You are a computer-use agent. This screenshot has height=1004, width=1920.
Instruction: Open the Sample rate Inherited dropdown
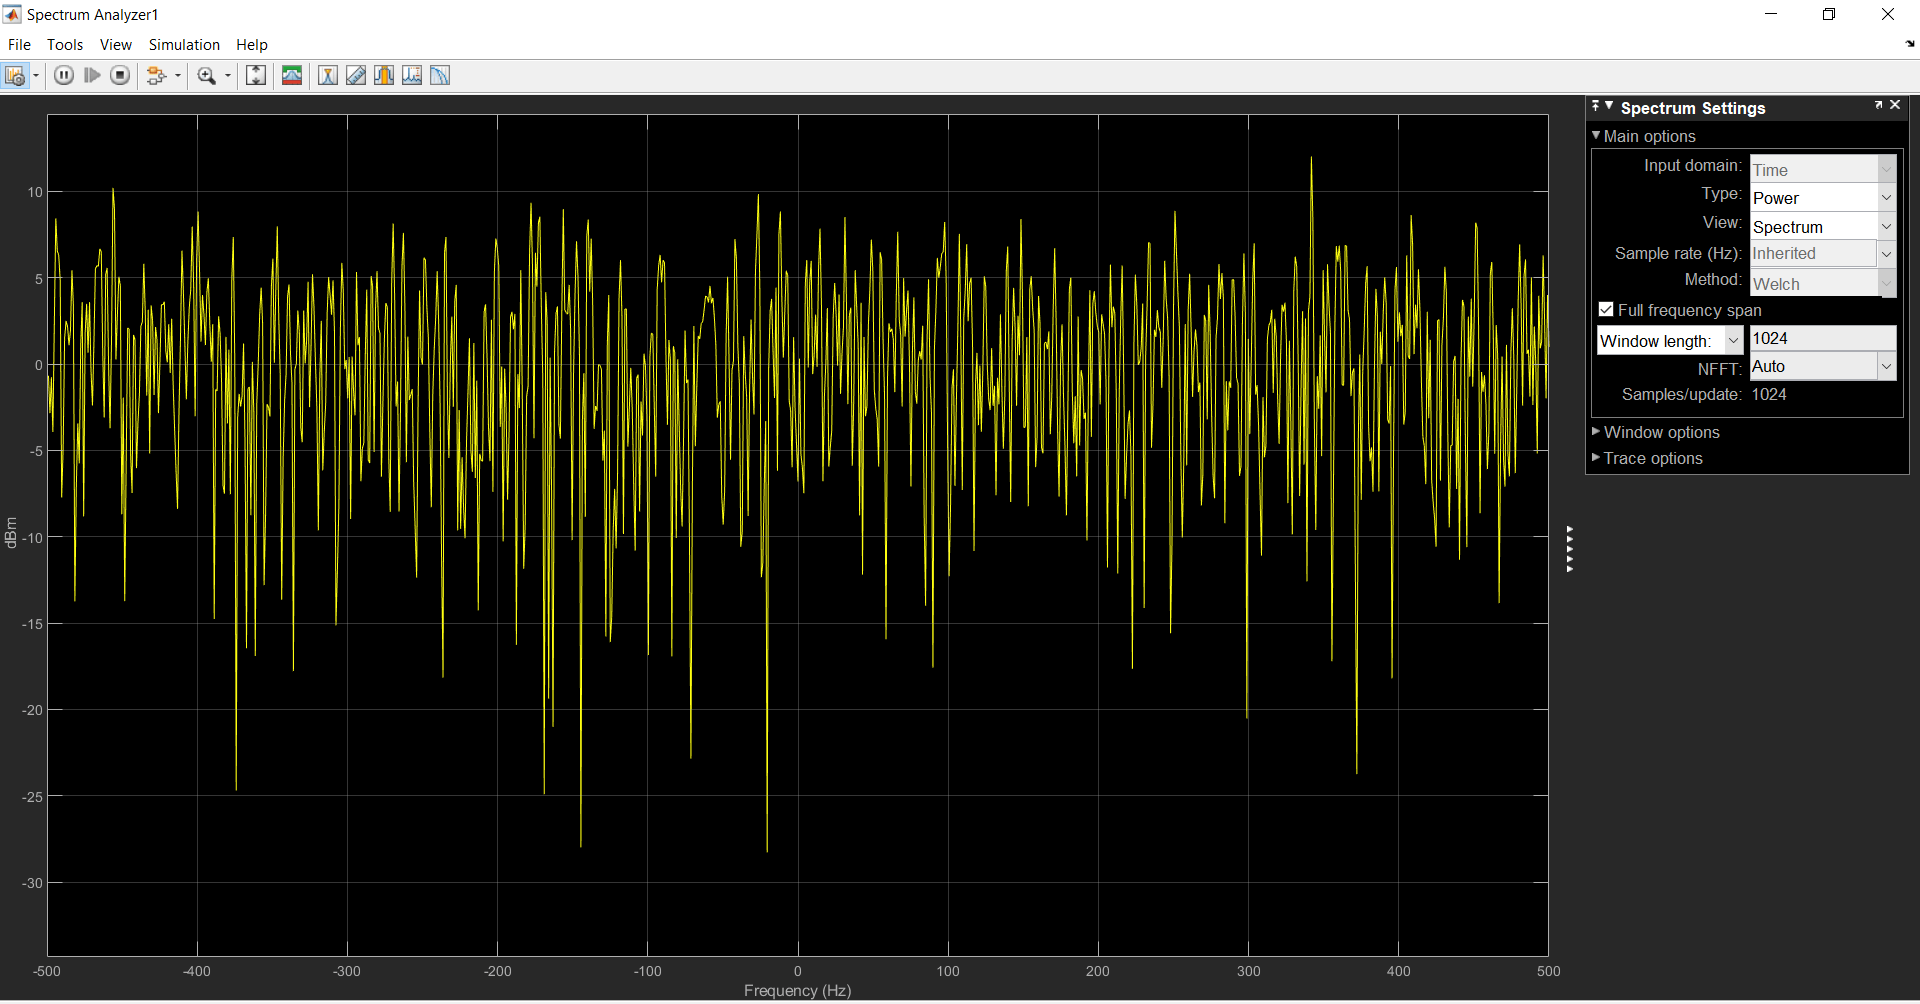click(x=1886, y=254)
